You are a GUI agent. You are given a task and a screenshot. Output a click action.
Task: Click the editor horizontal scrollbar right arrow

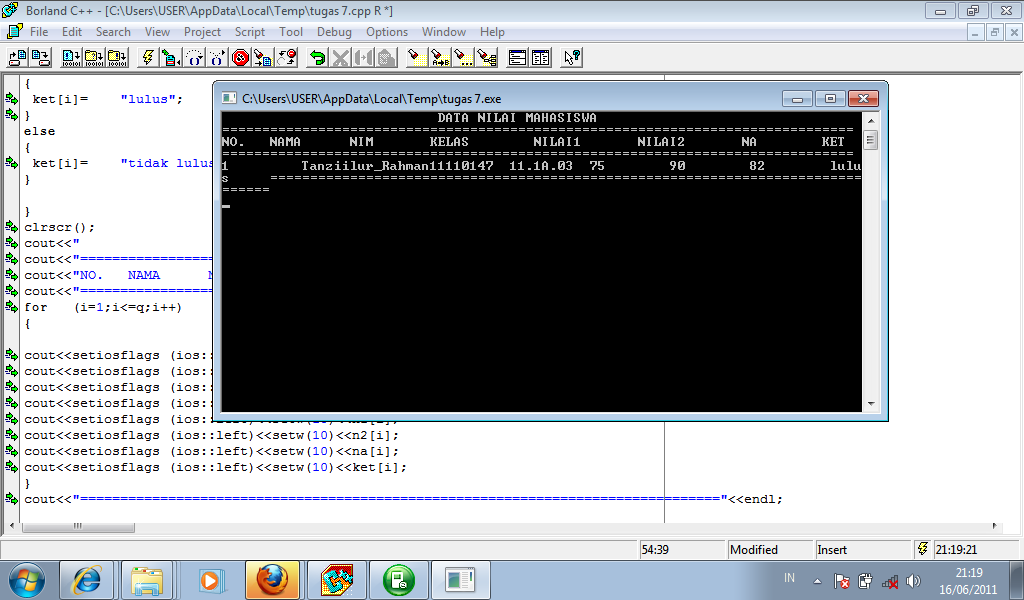995,526
